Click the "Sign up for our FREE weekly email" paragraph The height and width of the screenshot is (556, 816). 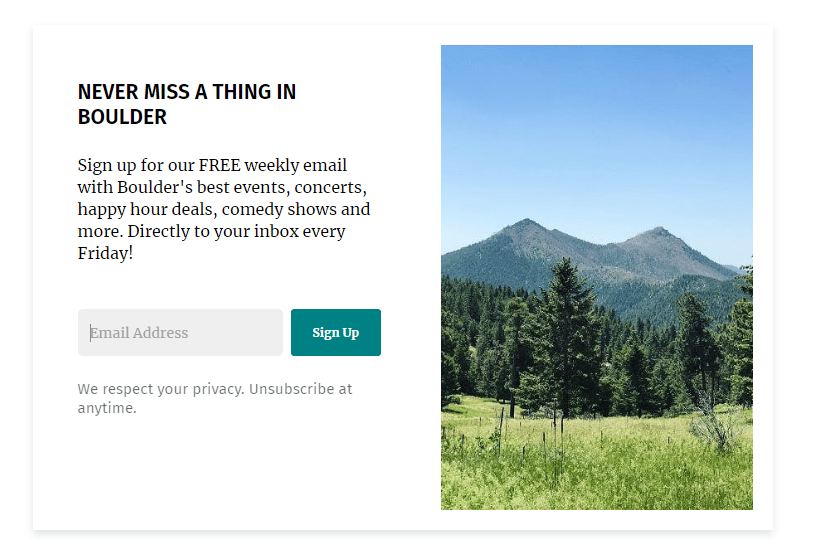224,209
